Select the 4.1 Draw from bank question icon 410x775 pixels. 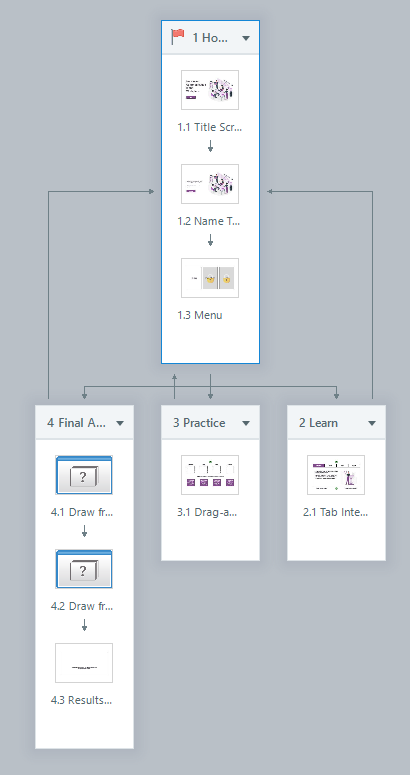pos(84,475)
